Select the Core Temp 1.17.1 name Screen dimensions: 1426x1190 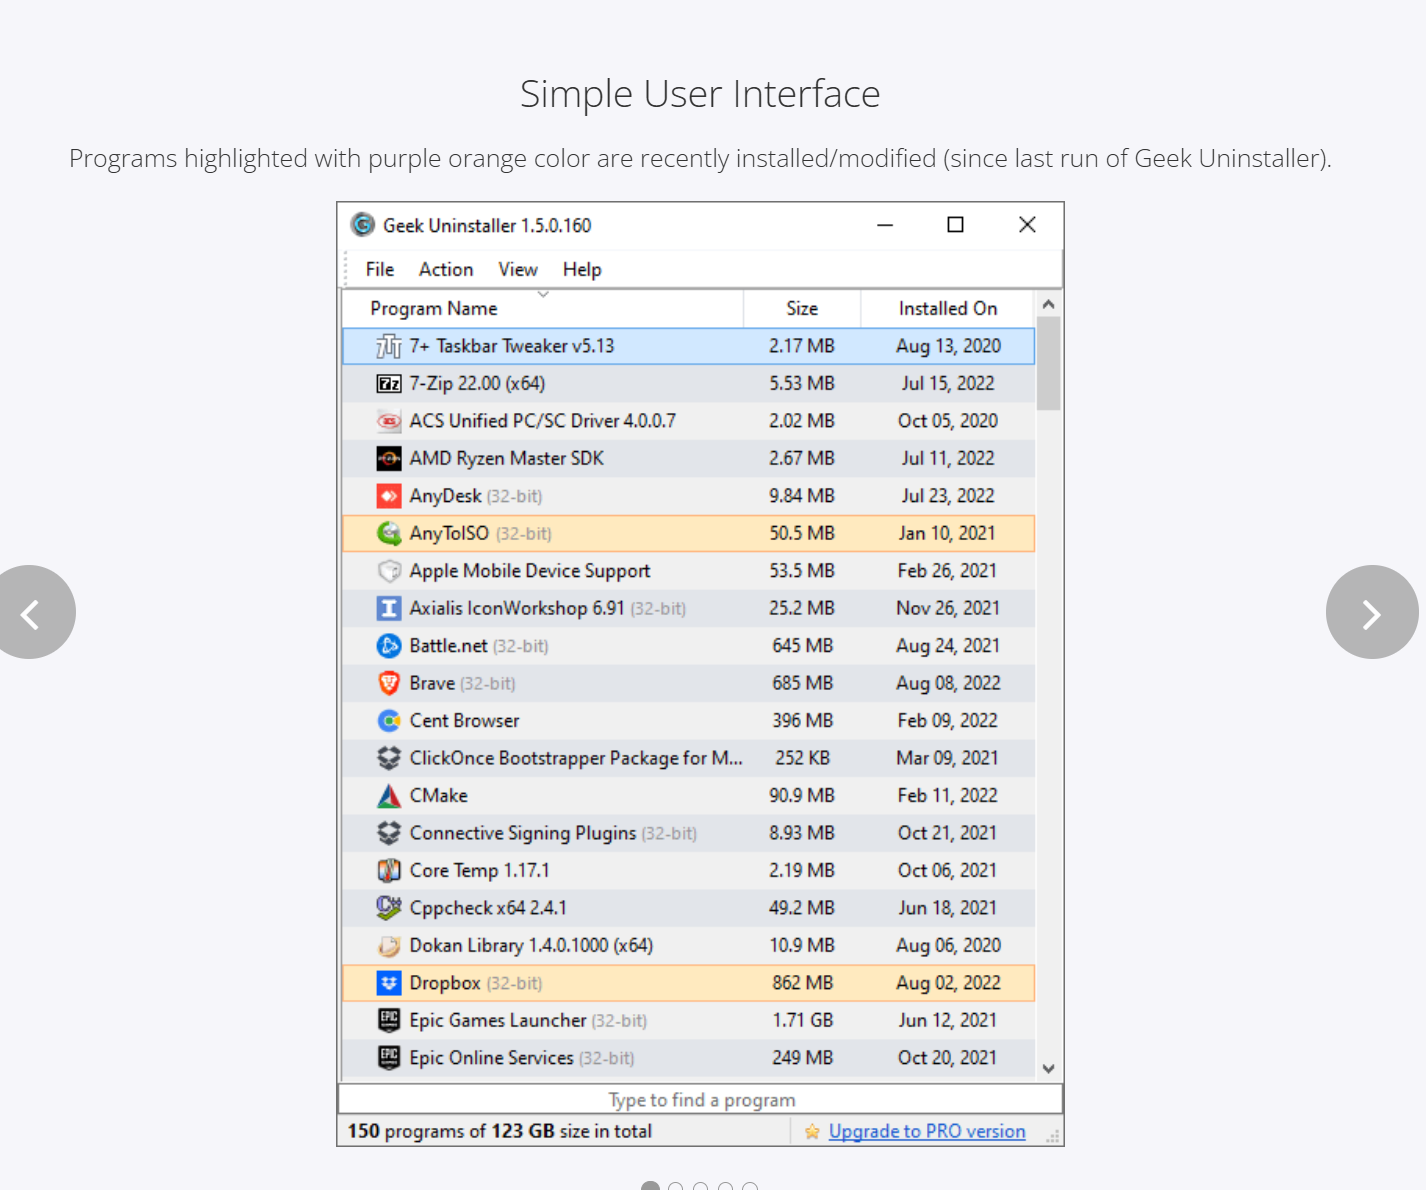(480, 871)
